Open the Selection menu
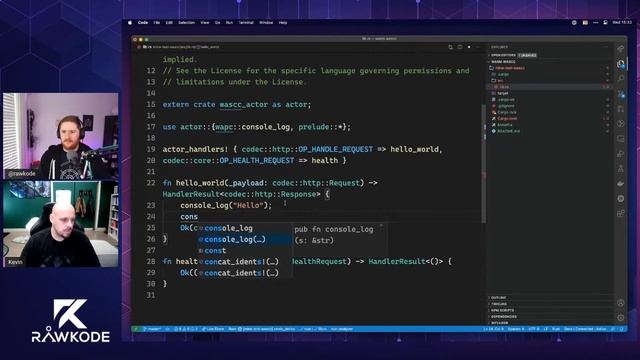640x360 pixels. tap(187, 23)
